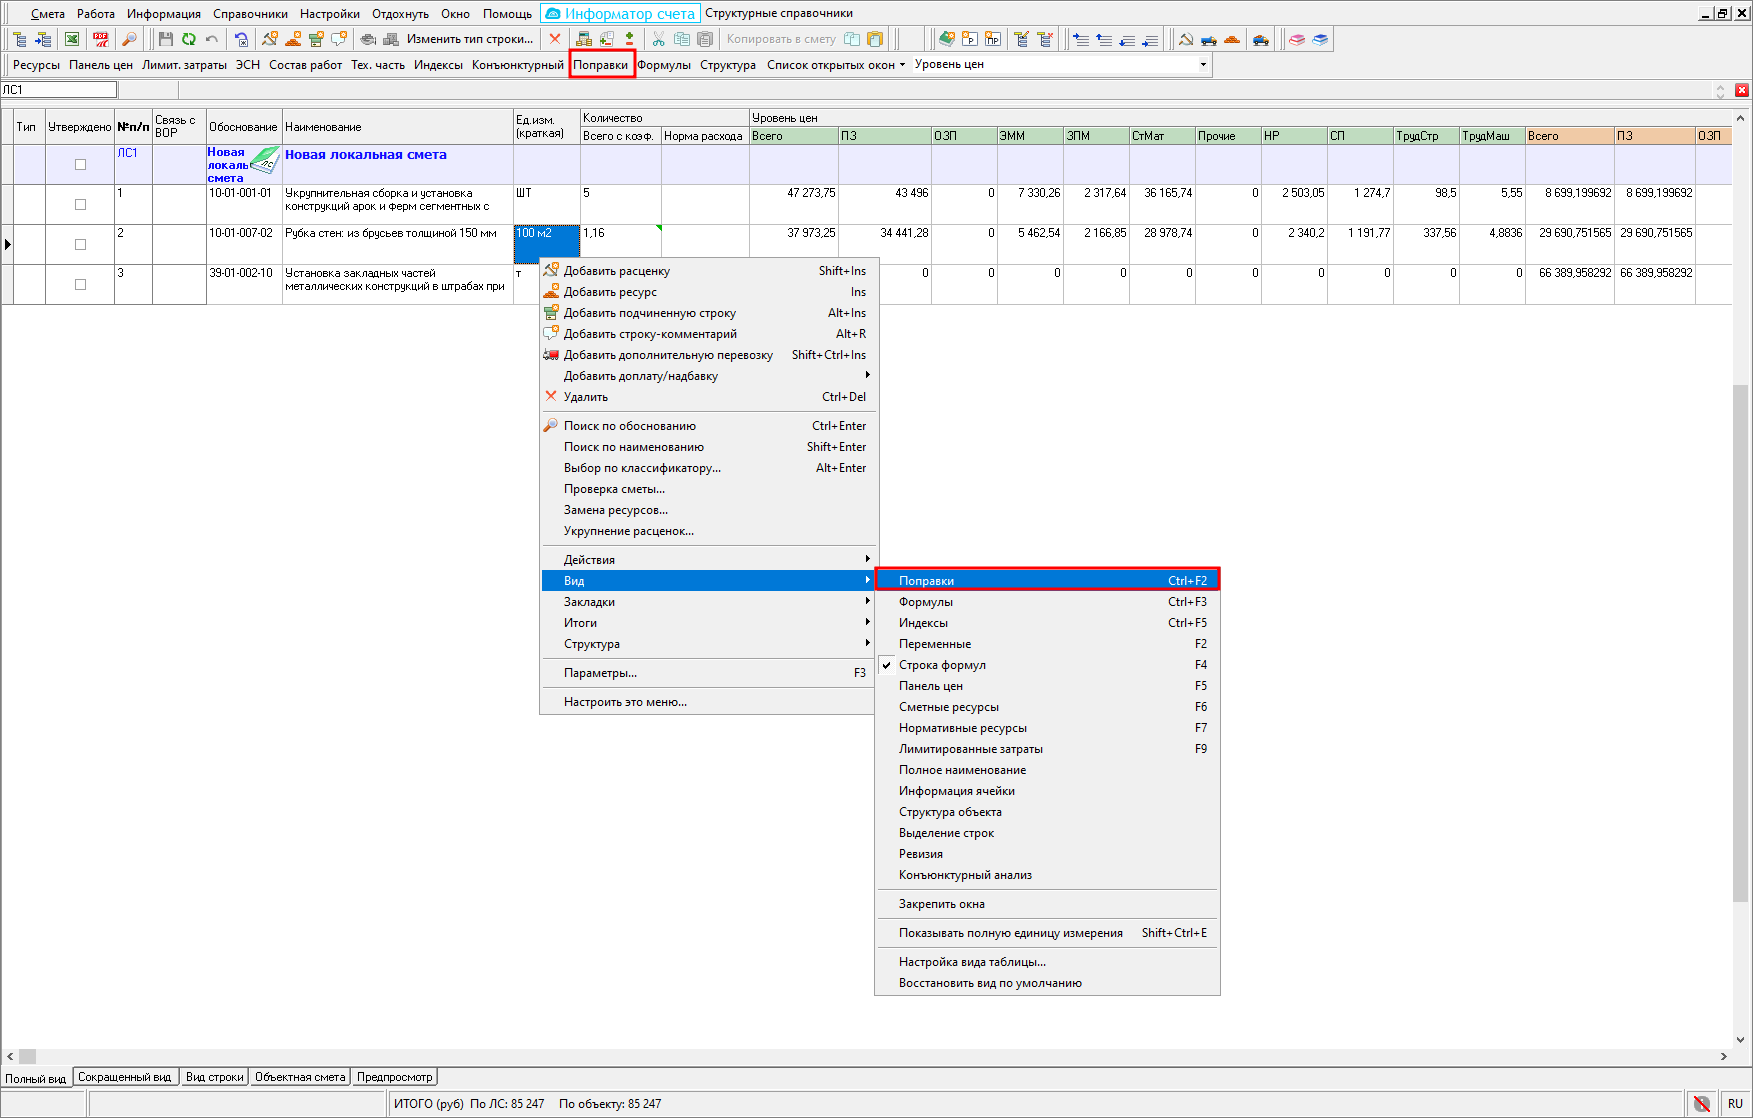Open the Уровень цен combo box
The height and width of the screenshot is (1118, 1753).
click(x=1203, y=64)
